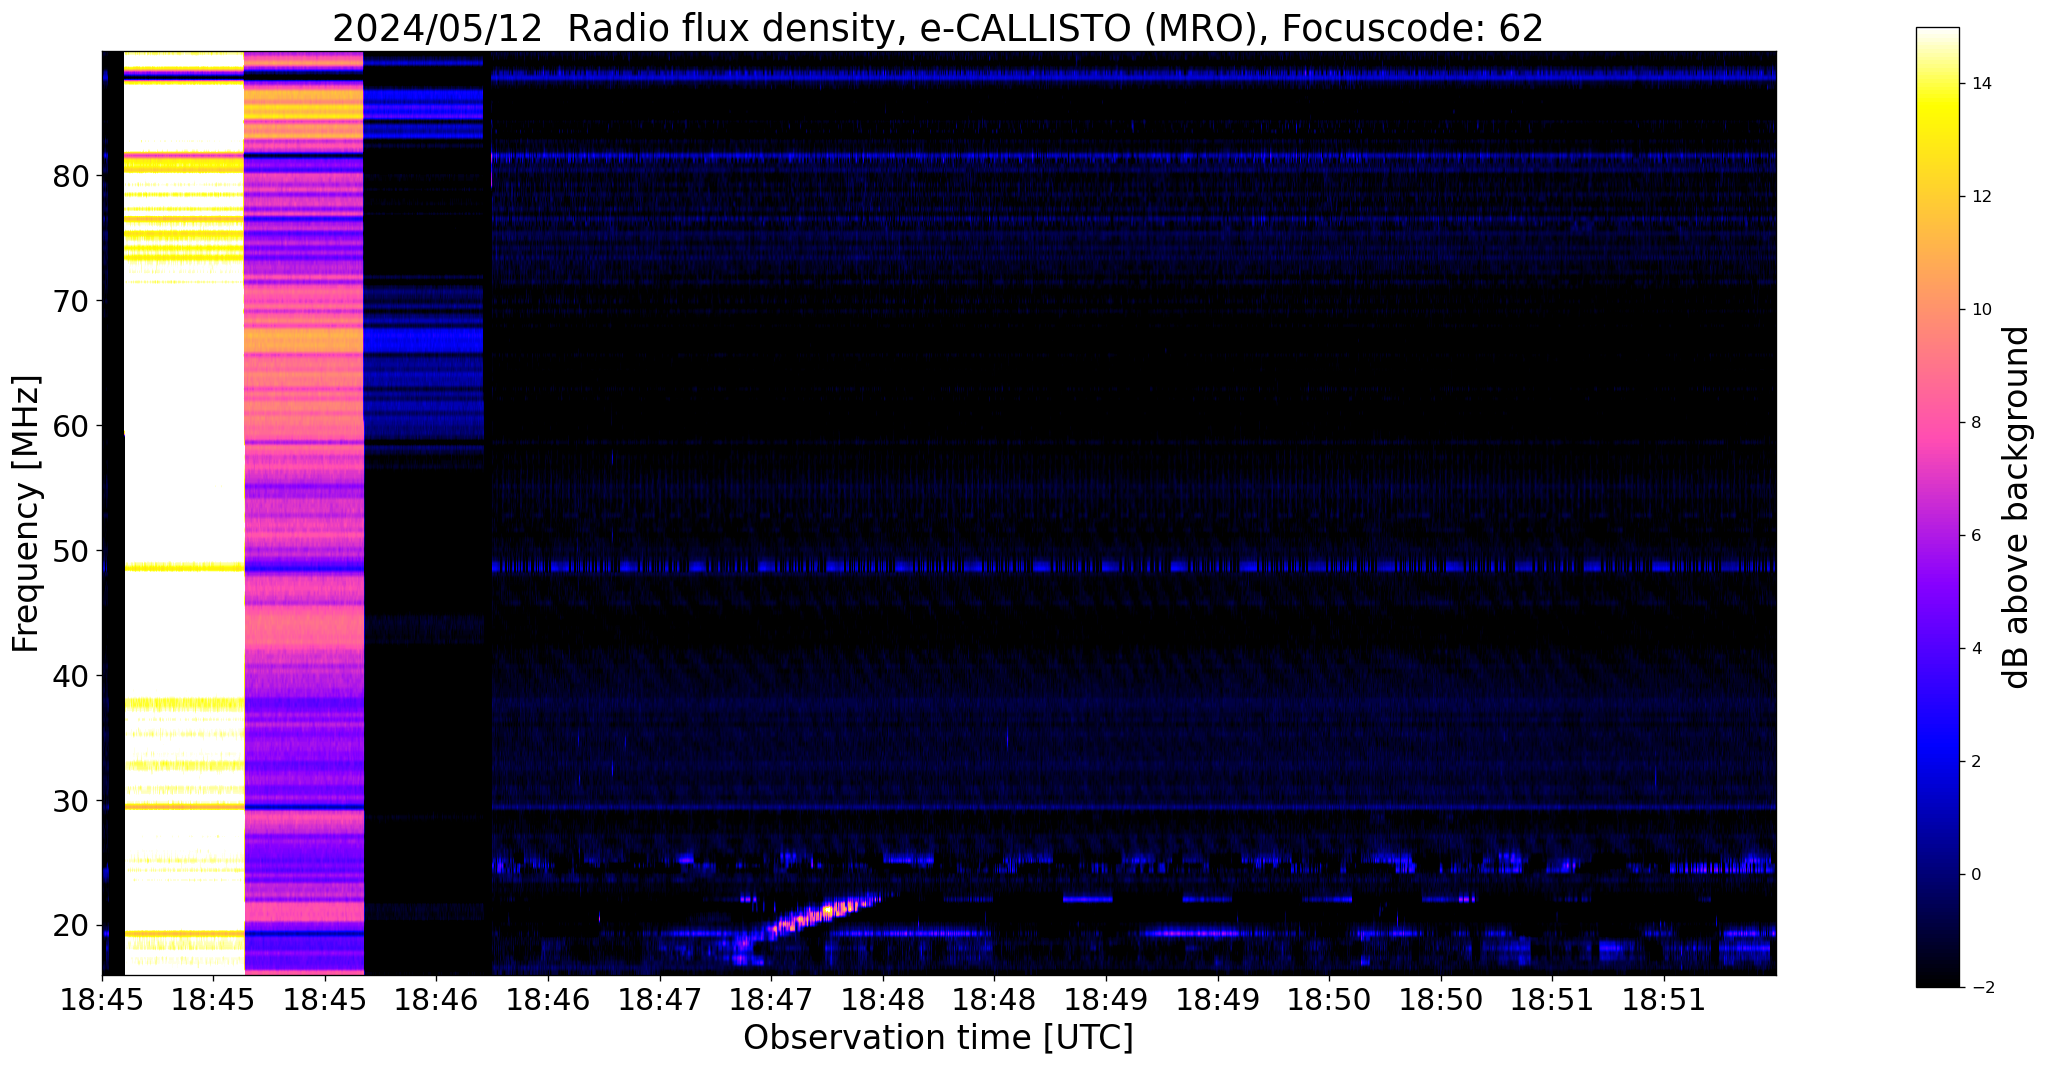This screenshot has width=2047, height=1067.
Task: Click the saturated white band in the spectrogram
Action: coord(184,513)
